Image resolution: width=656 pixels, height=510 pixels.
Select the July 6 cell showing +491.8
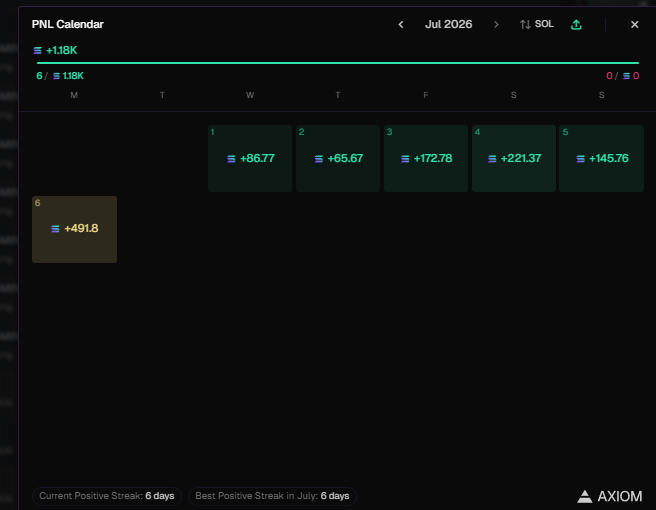pos(74,229)
